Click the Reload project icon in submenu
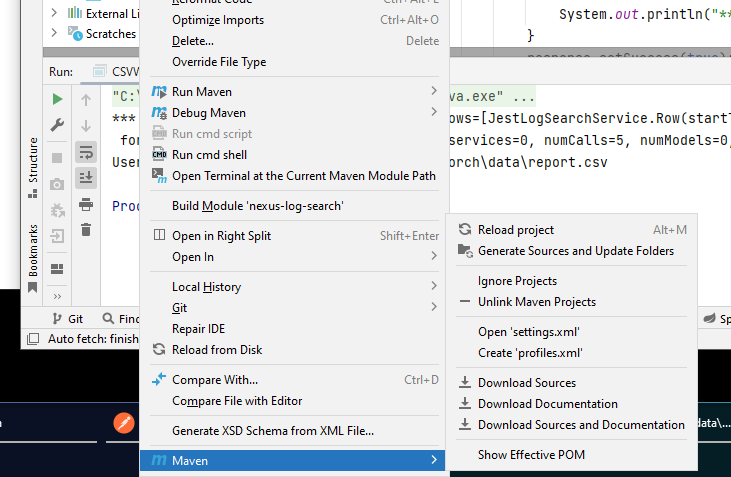Image resolution: width=731 pixels, height=477 pixels. pos(465,230)
